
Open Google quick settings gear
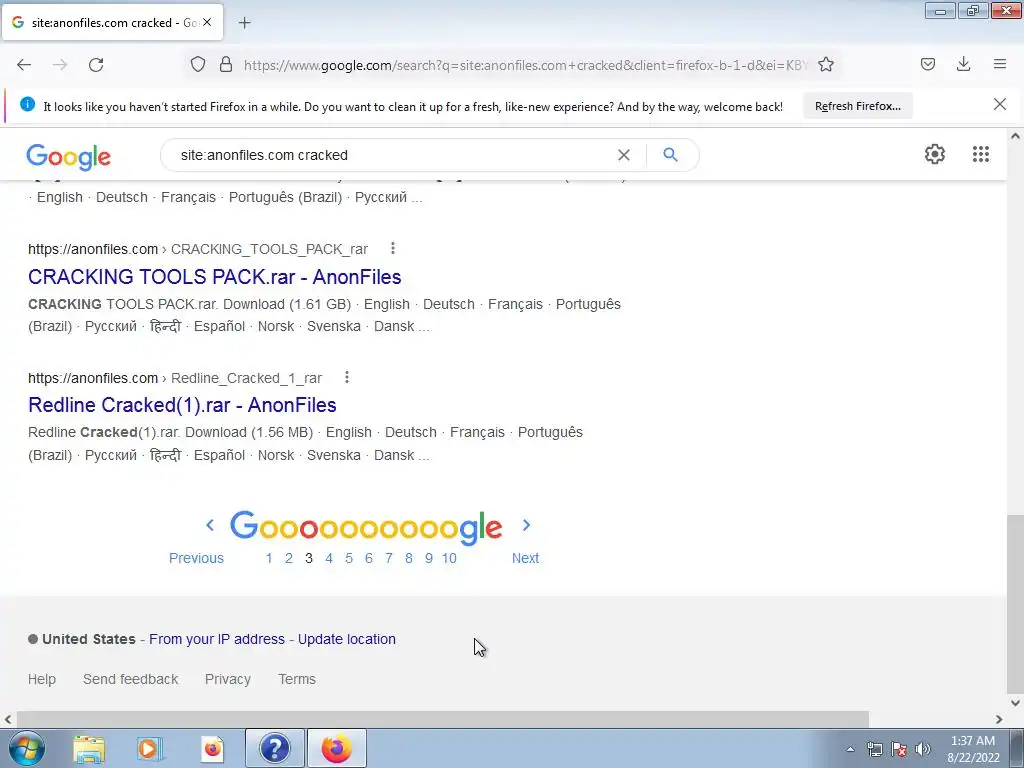(935, 154)
